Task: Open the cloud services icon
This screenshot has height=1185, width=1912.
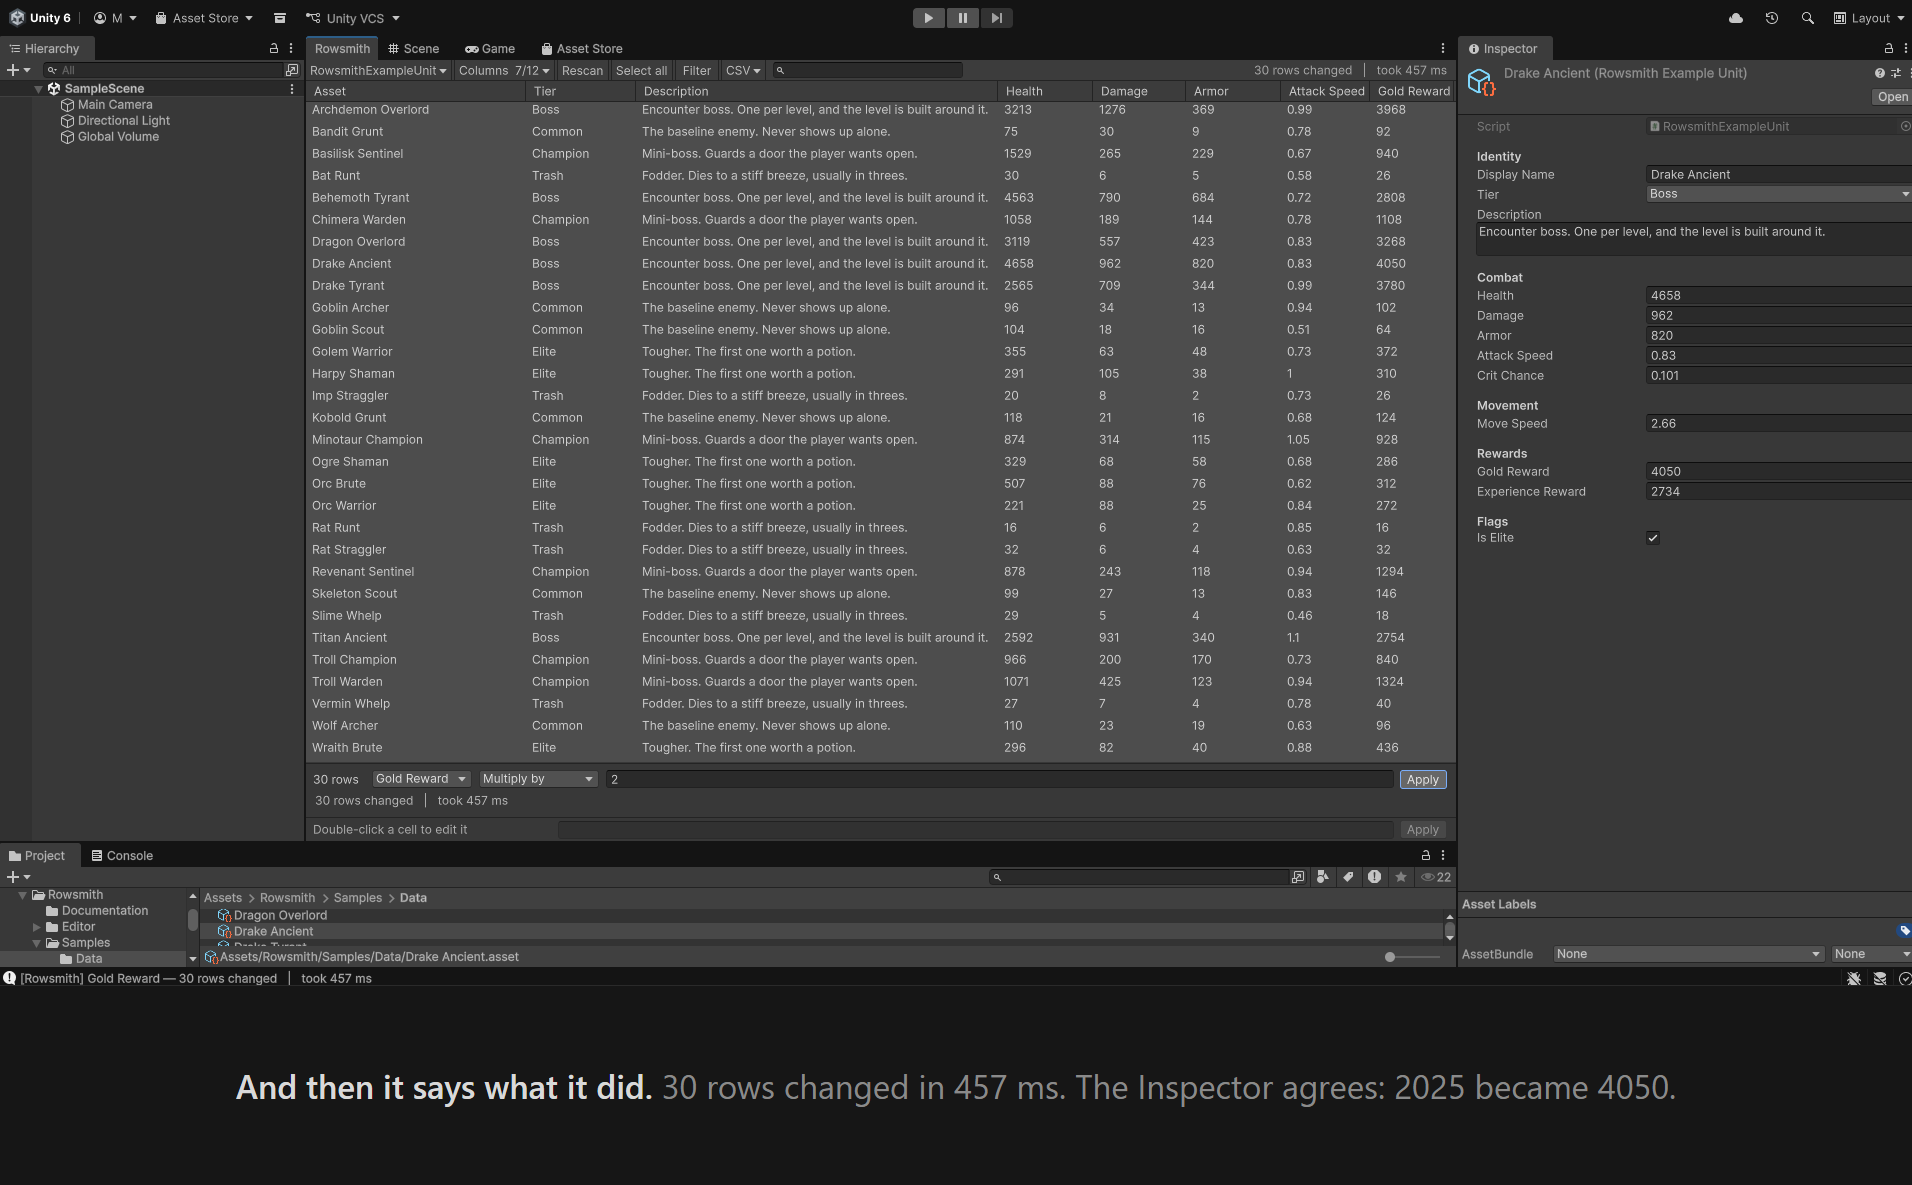Action: (1736, 18)
